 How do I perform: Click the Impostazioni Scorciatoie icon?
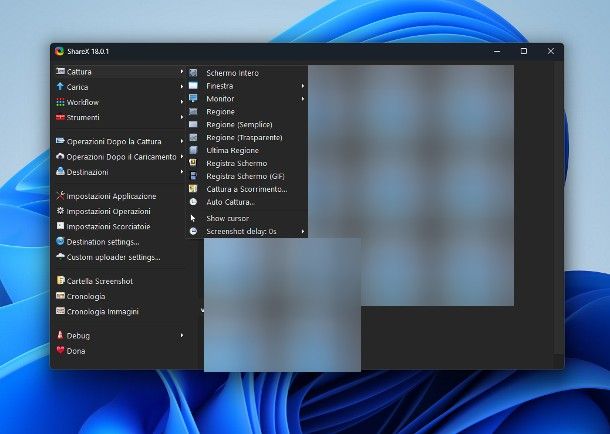tap(60, 226)
